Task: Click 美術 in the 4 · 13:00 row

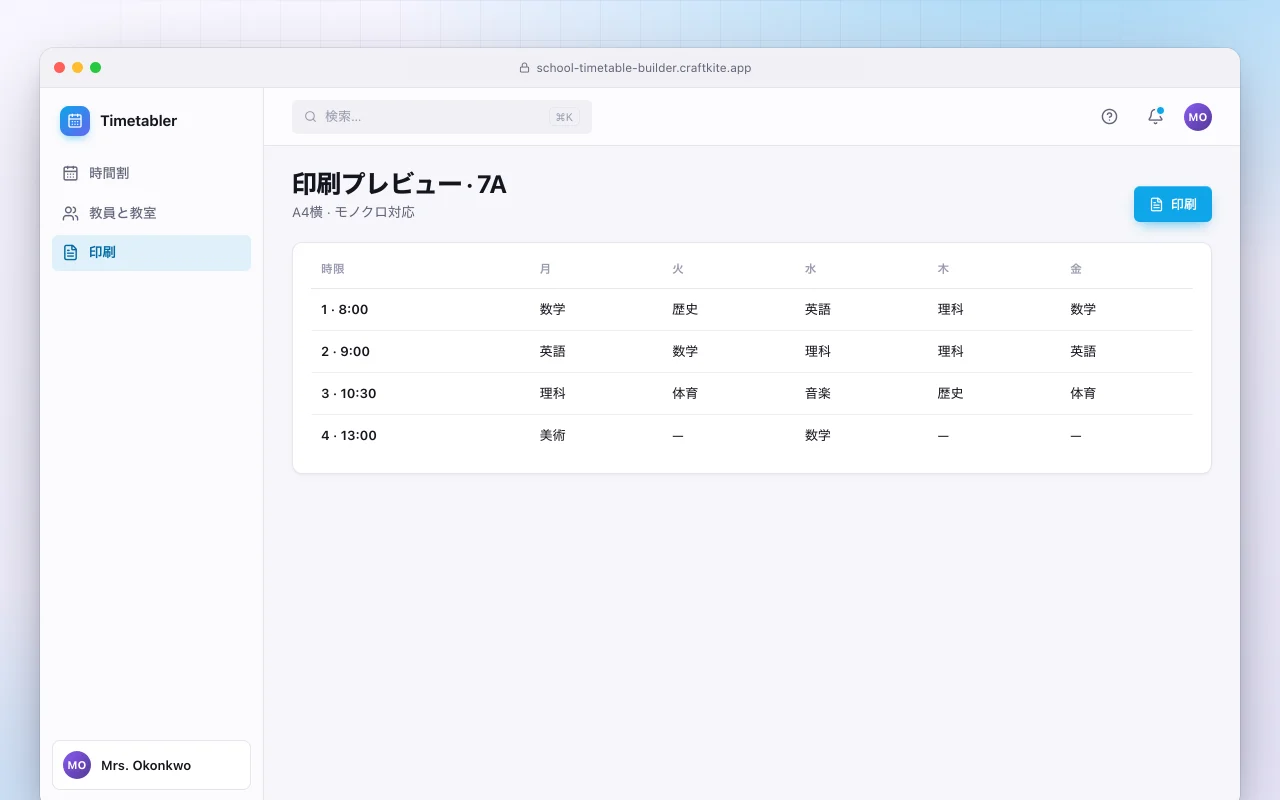Action: 553,436
